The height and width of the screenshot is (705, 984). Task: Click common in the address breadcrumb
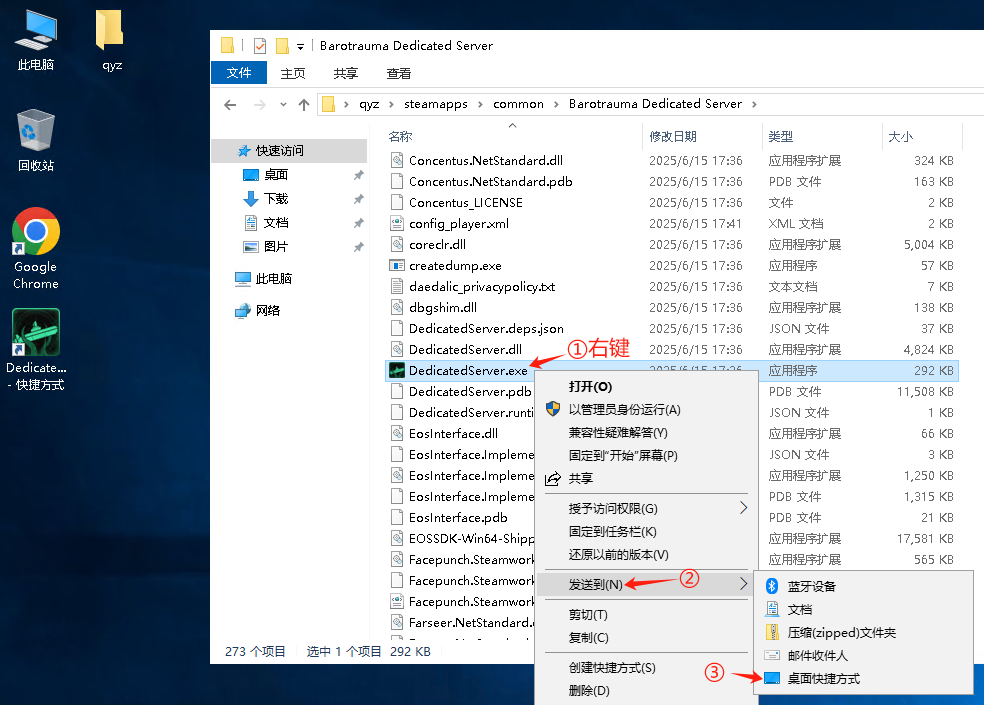(x=518, y=104)
